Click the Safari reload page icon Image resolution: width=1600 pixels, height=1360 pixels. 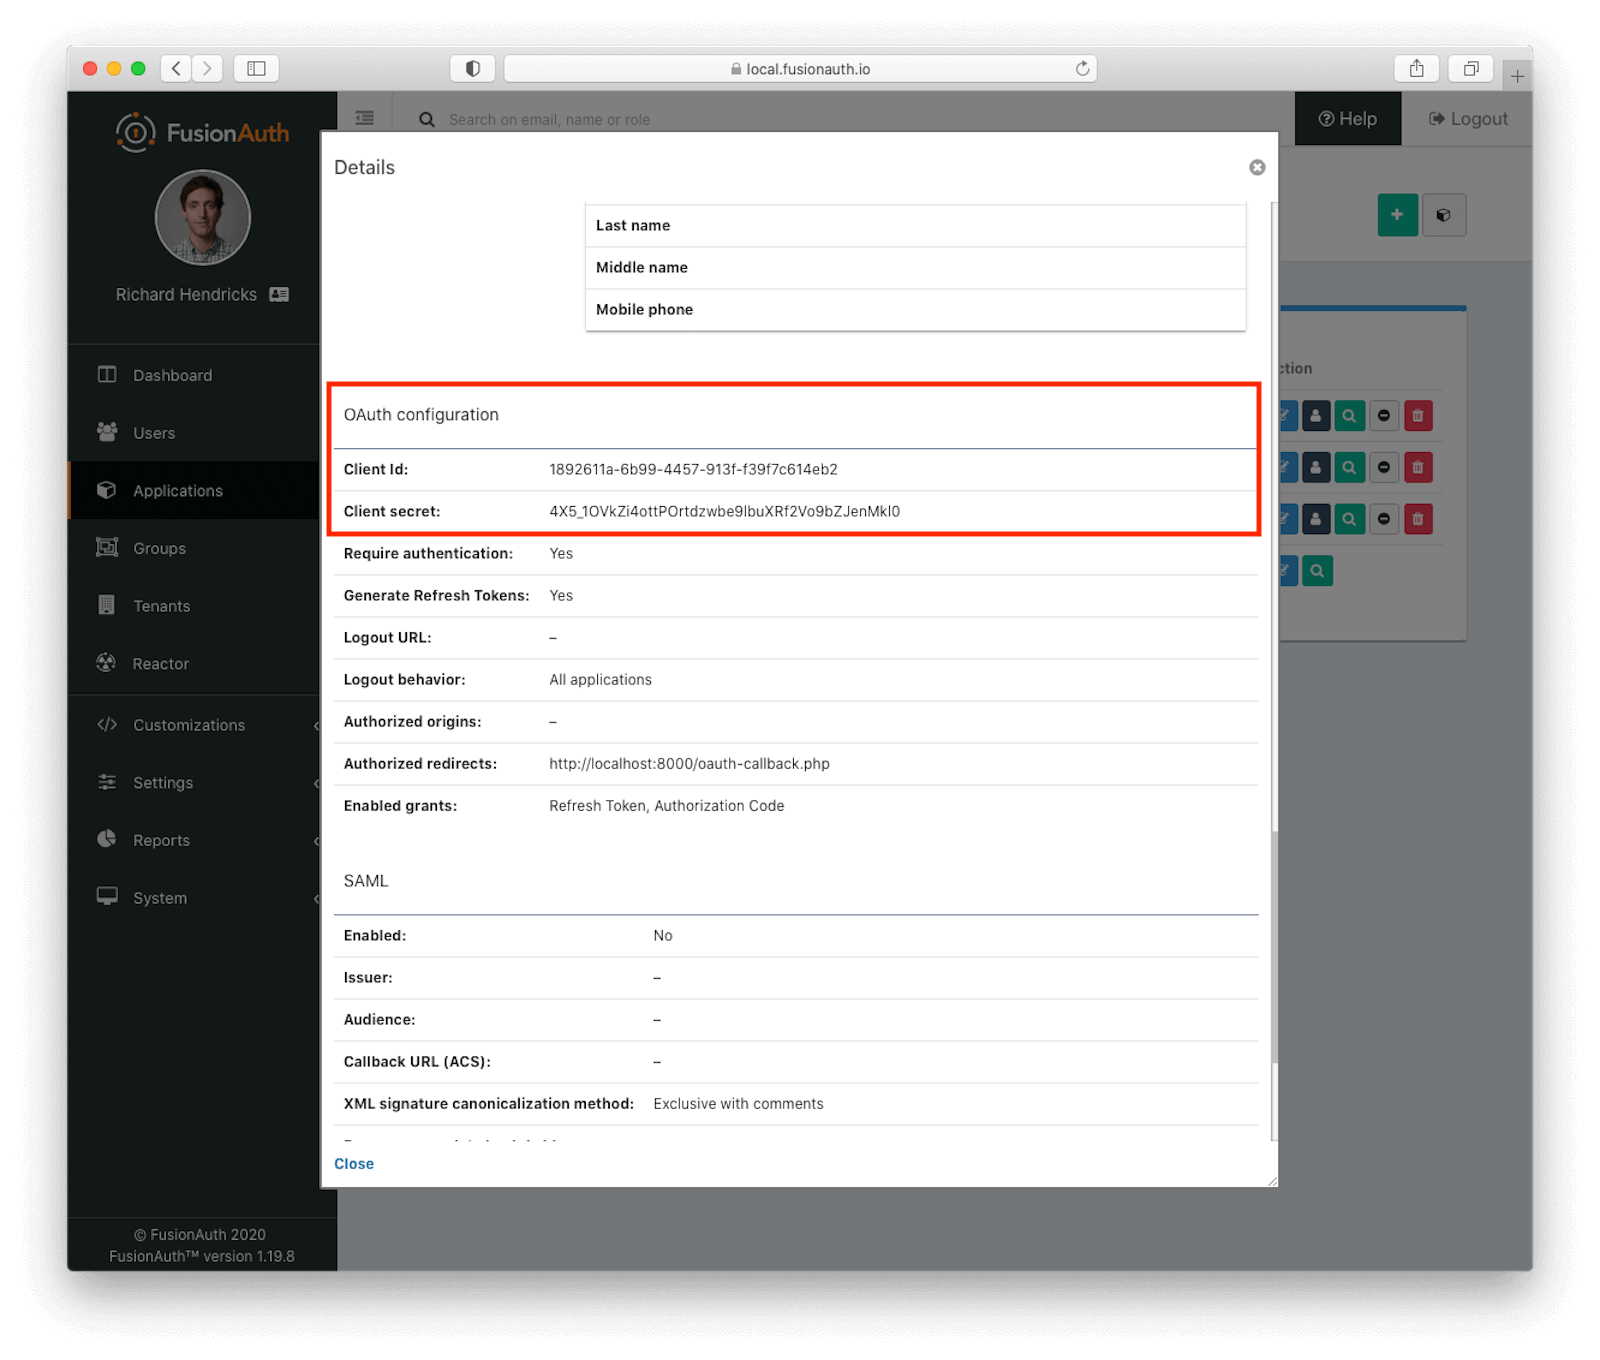coord(1082,69)
